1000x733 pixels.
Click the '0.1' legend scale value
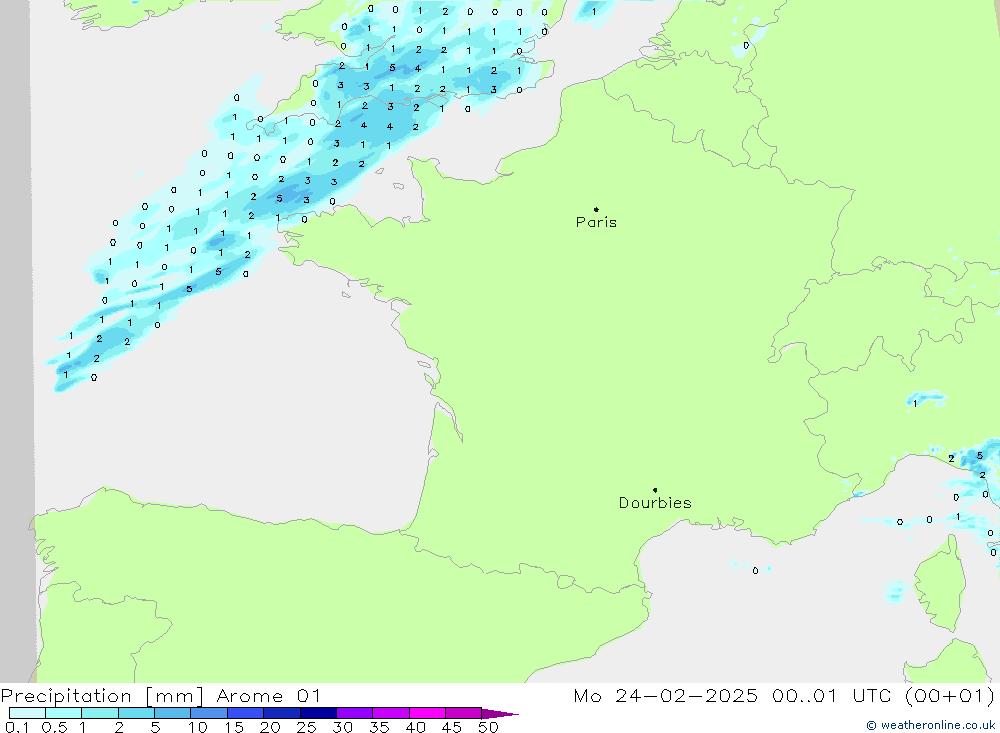tap(17, 727)
